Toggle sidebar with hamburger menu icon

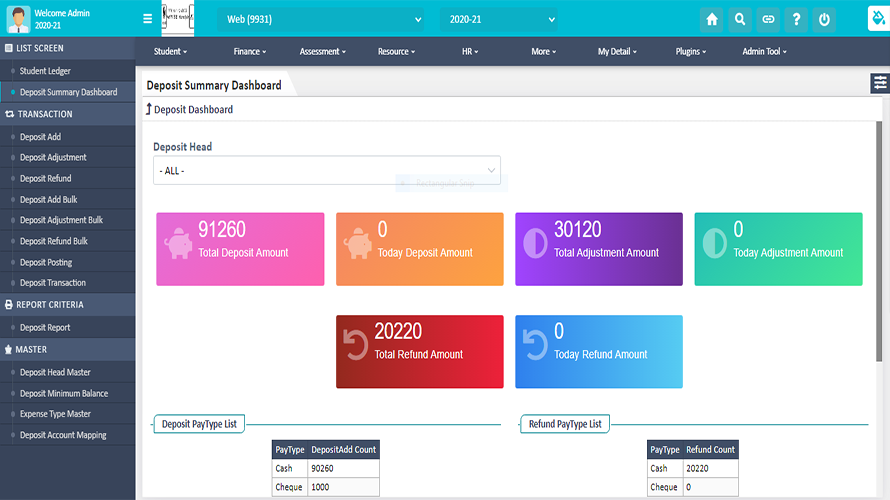point(148,19)
